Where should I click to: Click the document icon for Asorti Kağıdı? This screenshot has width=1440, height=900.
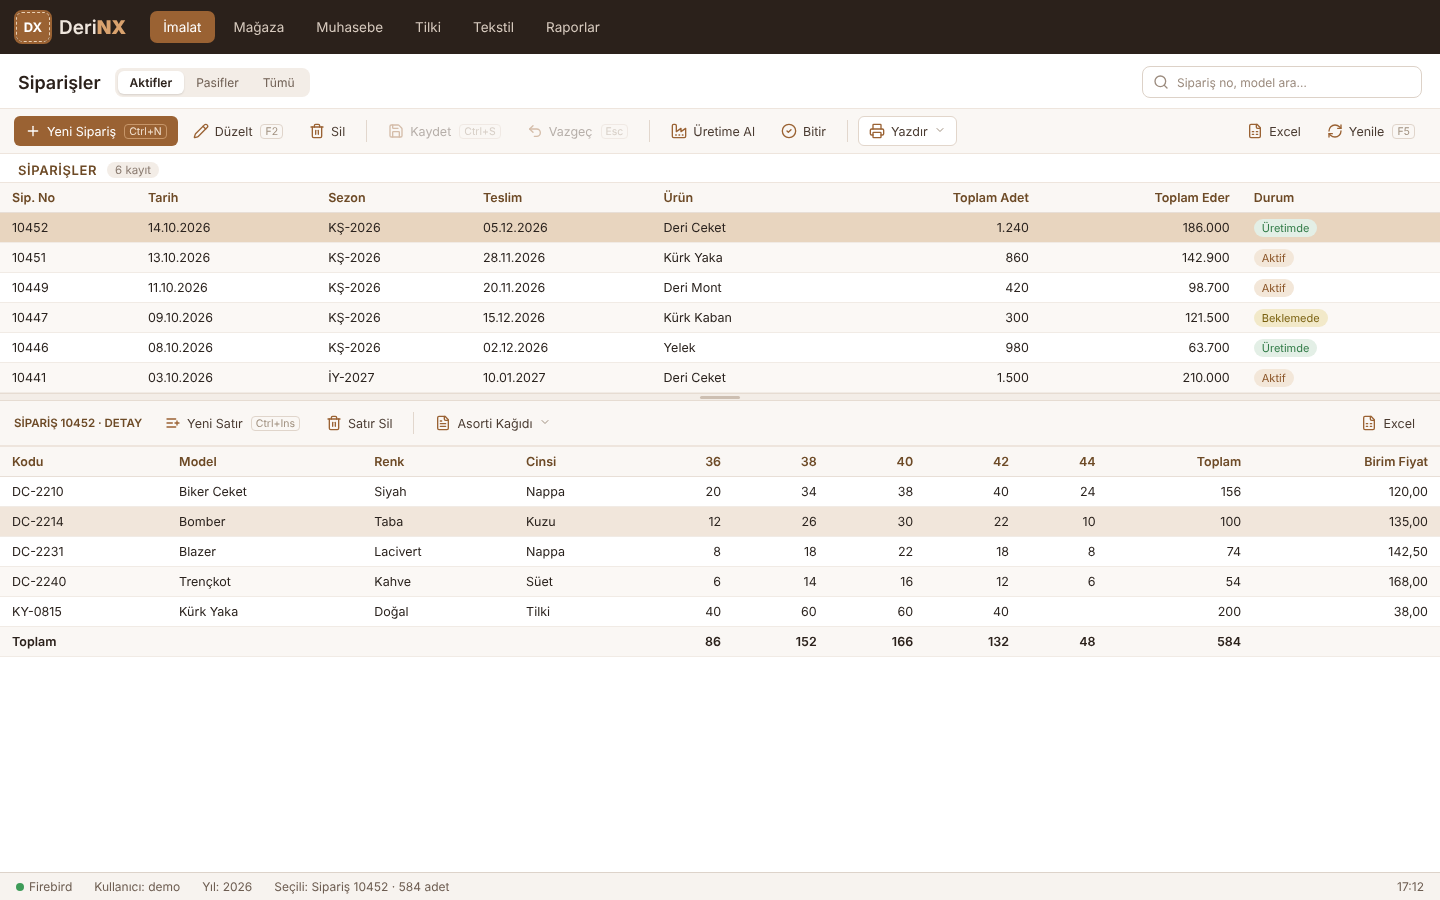click(x=443, y=423)
